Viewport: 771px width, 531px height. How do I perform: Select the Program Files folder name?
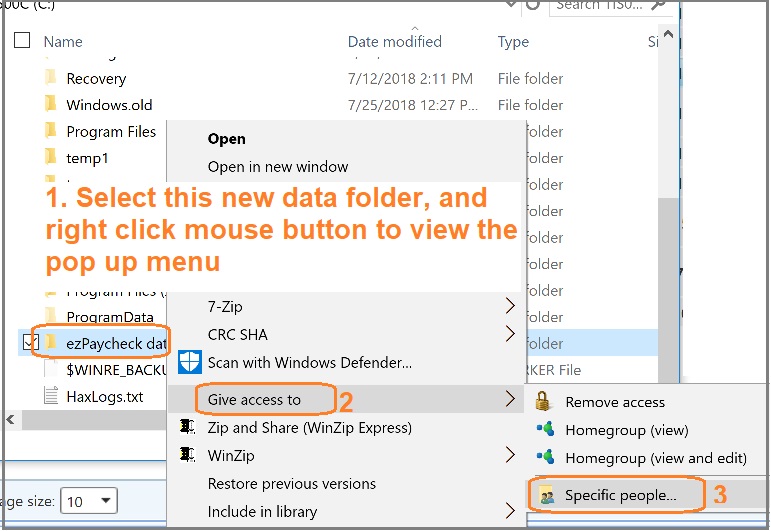click(111, 131)
